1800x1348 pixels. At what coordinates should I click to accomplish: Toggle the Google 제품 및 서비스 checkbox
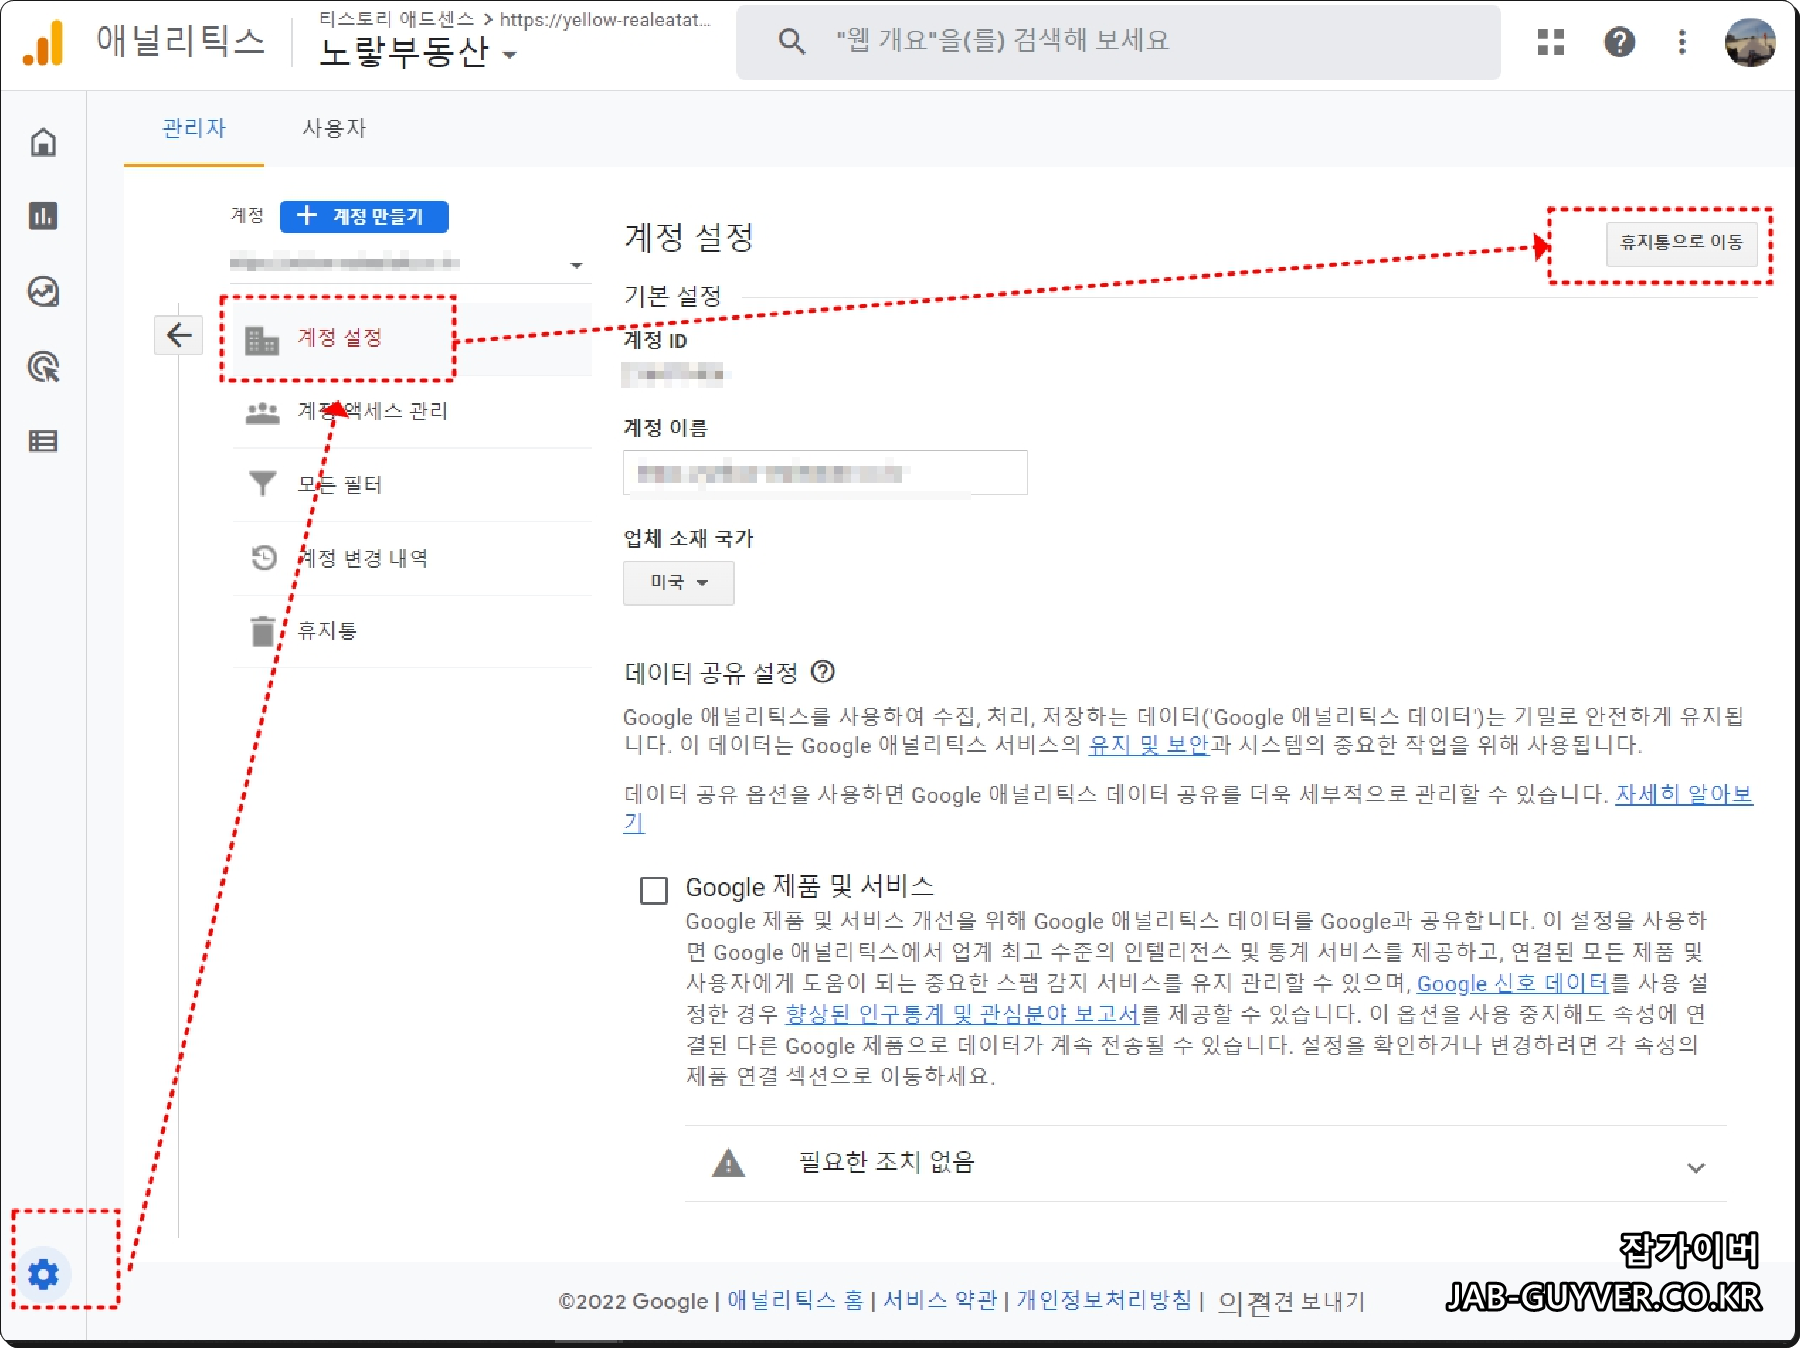click(654, 890)
